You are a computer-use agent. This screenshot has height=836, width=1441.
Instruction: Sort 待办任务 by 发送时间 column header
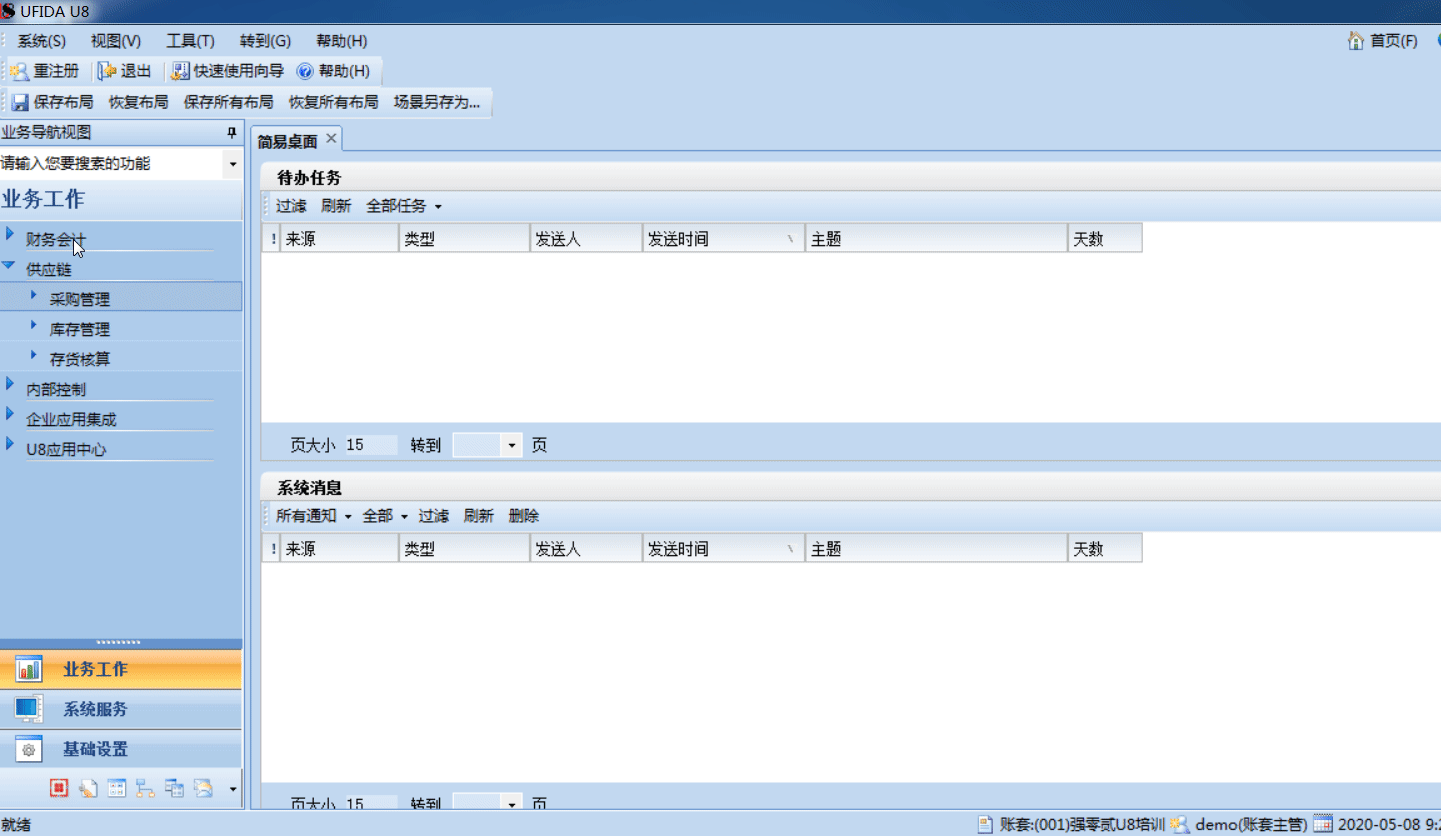[723, 239]
